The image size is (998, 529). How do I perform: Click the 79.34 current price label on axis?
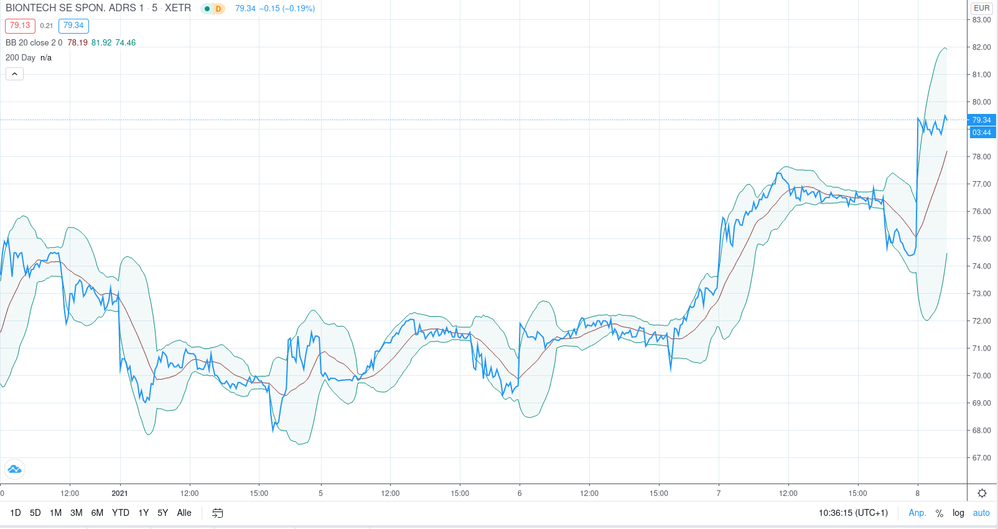(981, 120)
